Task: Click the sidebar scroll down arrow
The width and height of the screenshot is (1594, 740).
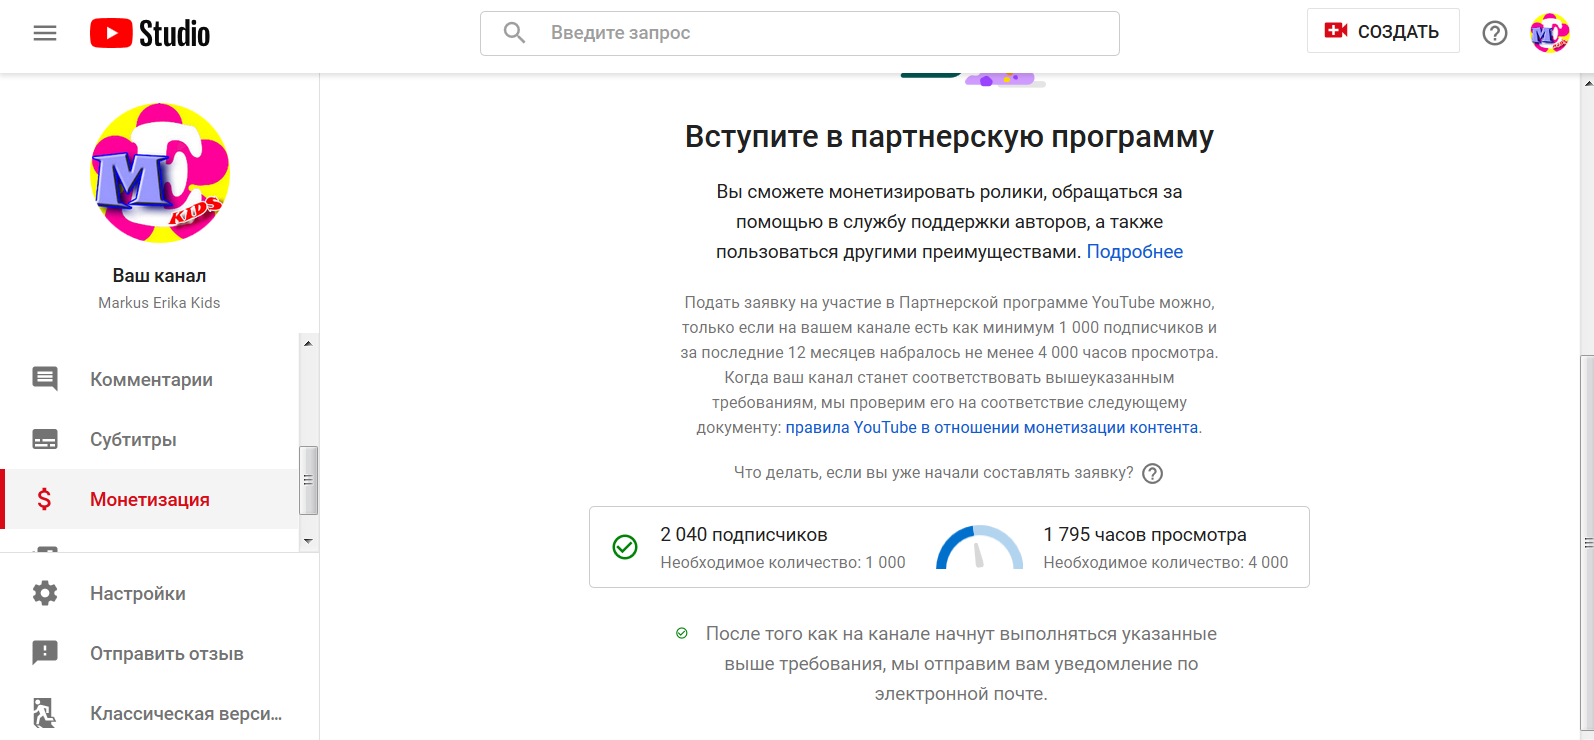Action: pos(308,541)
